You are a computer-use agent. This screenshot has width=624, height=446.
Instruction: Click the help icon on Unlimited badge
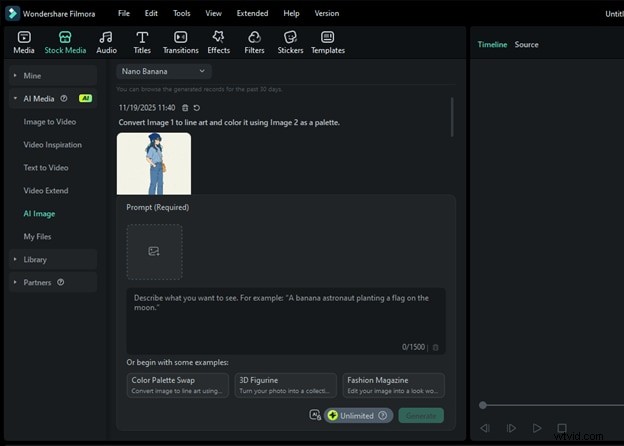click(382, 415)
